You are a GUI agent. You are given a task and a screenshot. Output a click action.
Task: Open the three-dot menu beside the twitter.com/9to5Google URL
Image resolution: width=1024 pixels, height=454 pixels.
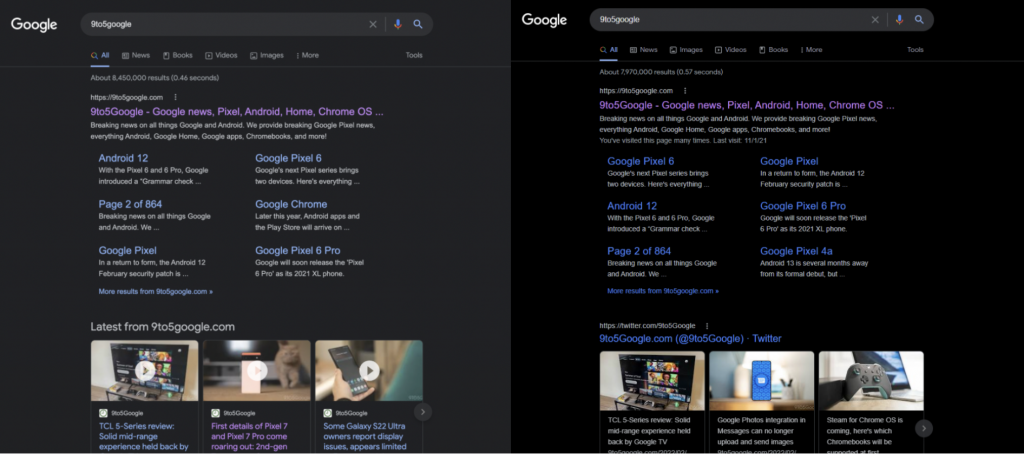[x=707, y=326]
